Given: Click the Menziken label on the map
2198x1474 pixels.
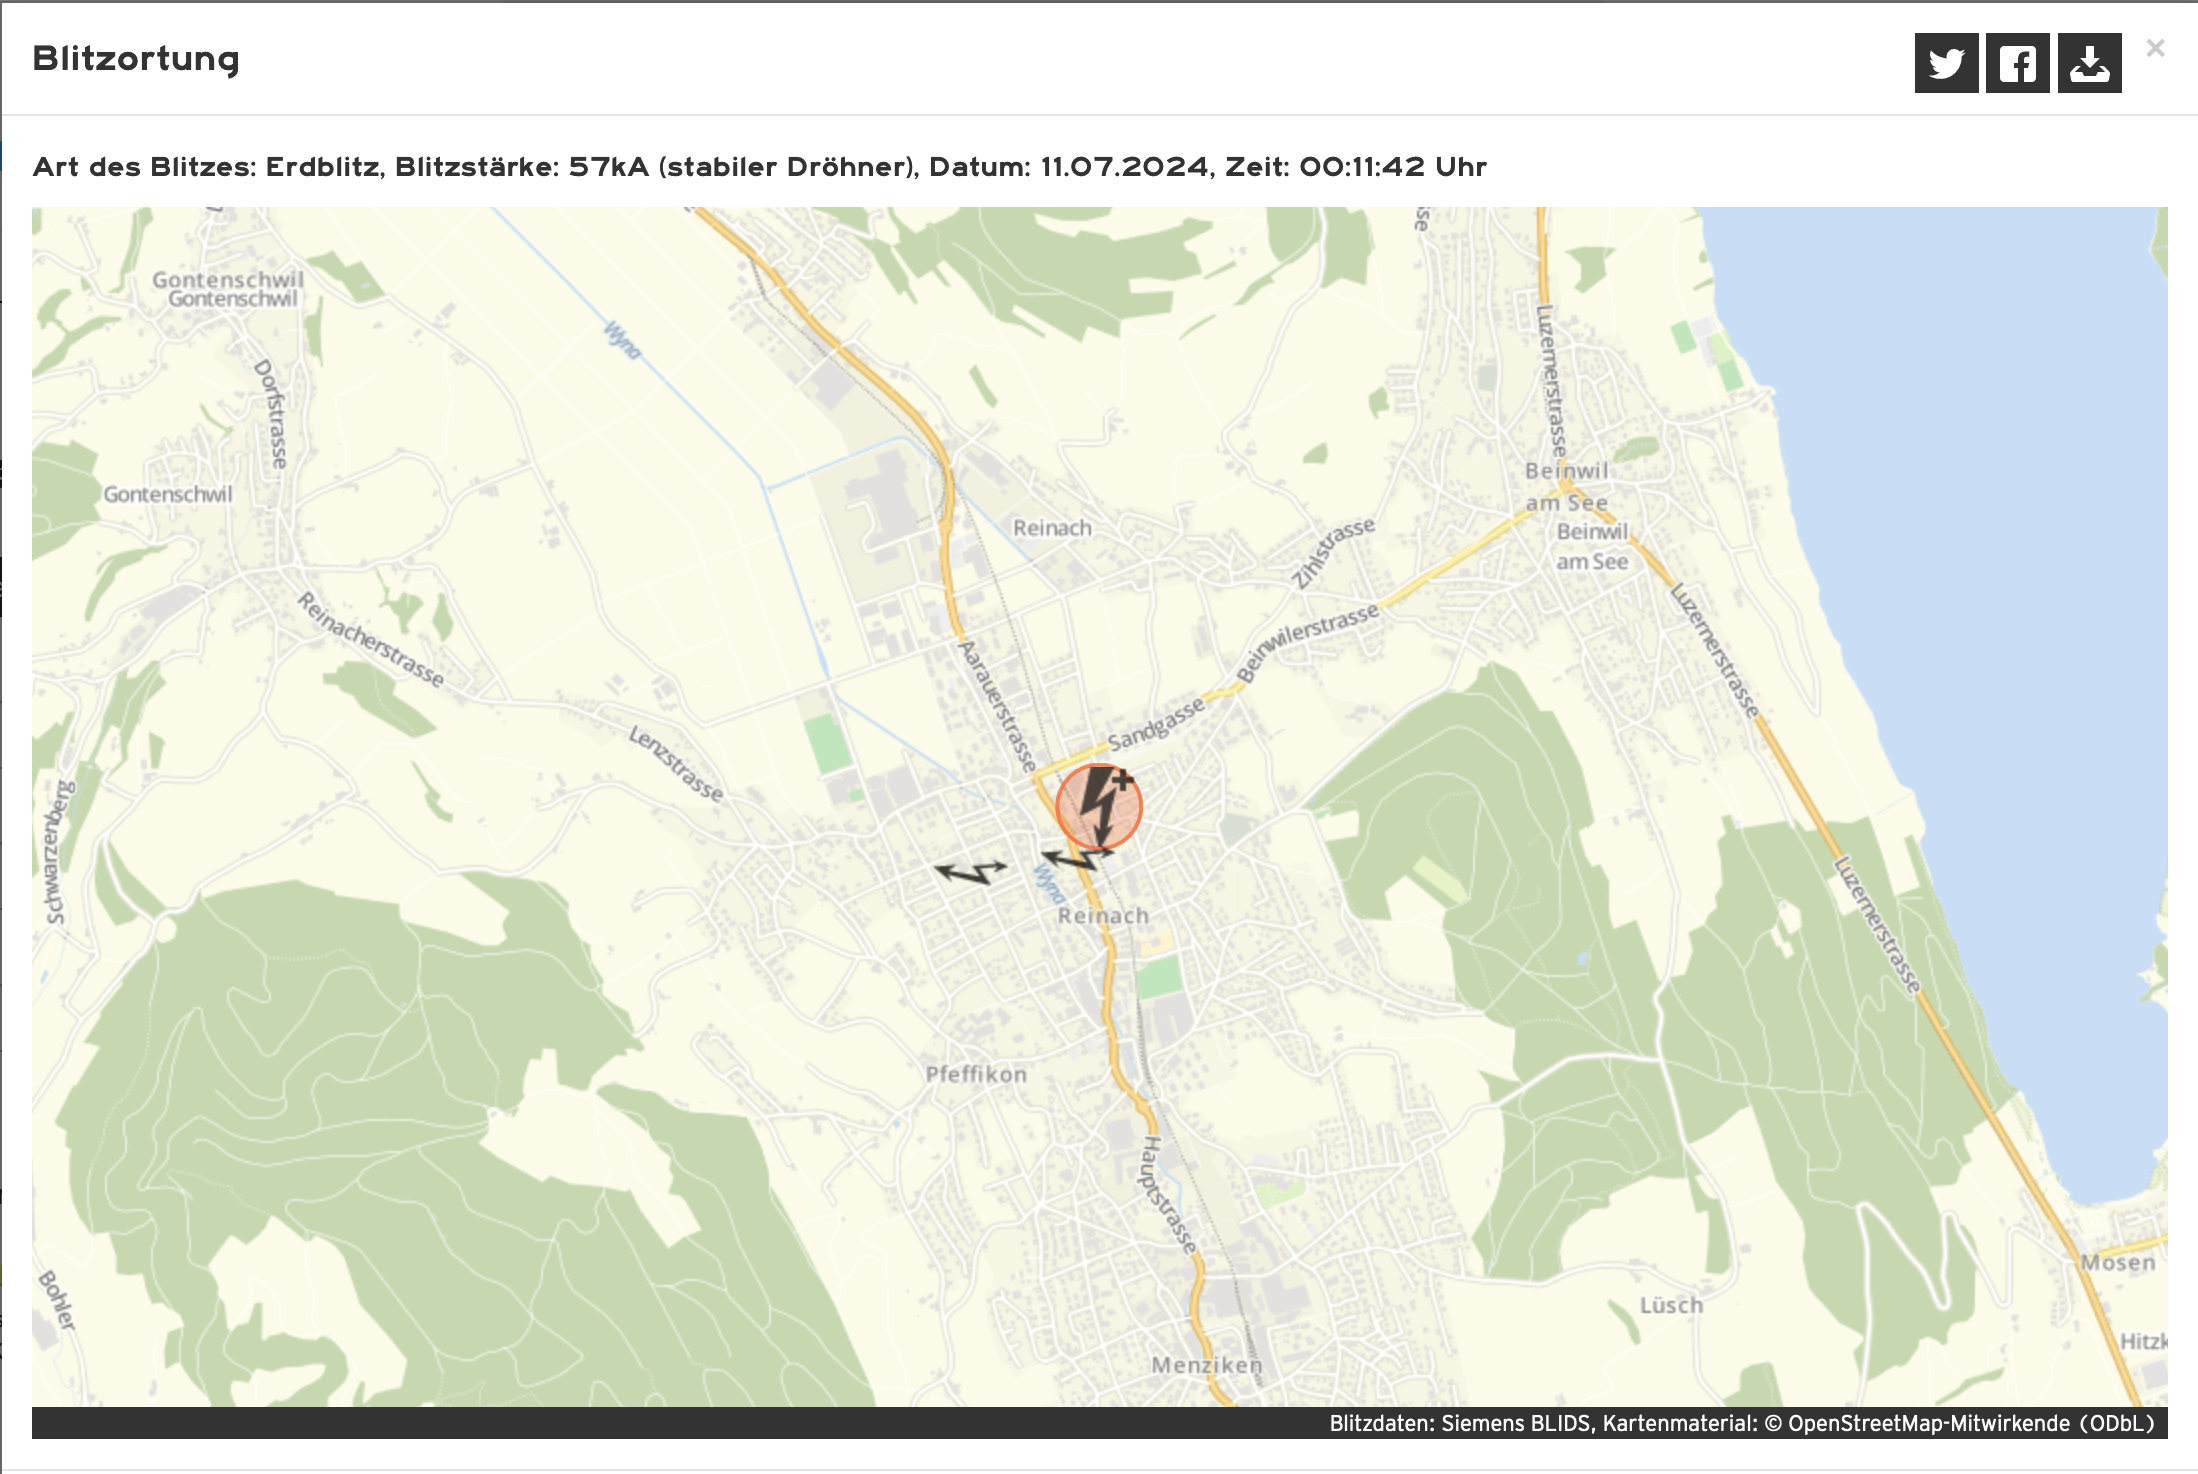Looking at the screenshot, I should click(x=1206, y=1364).
